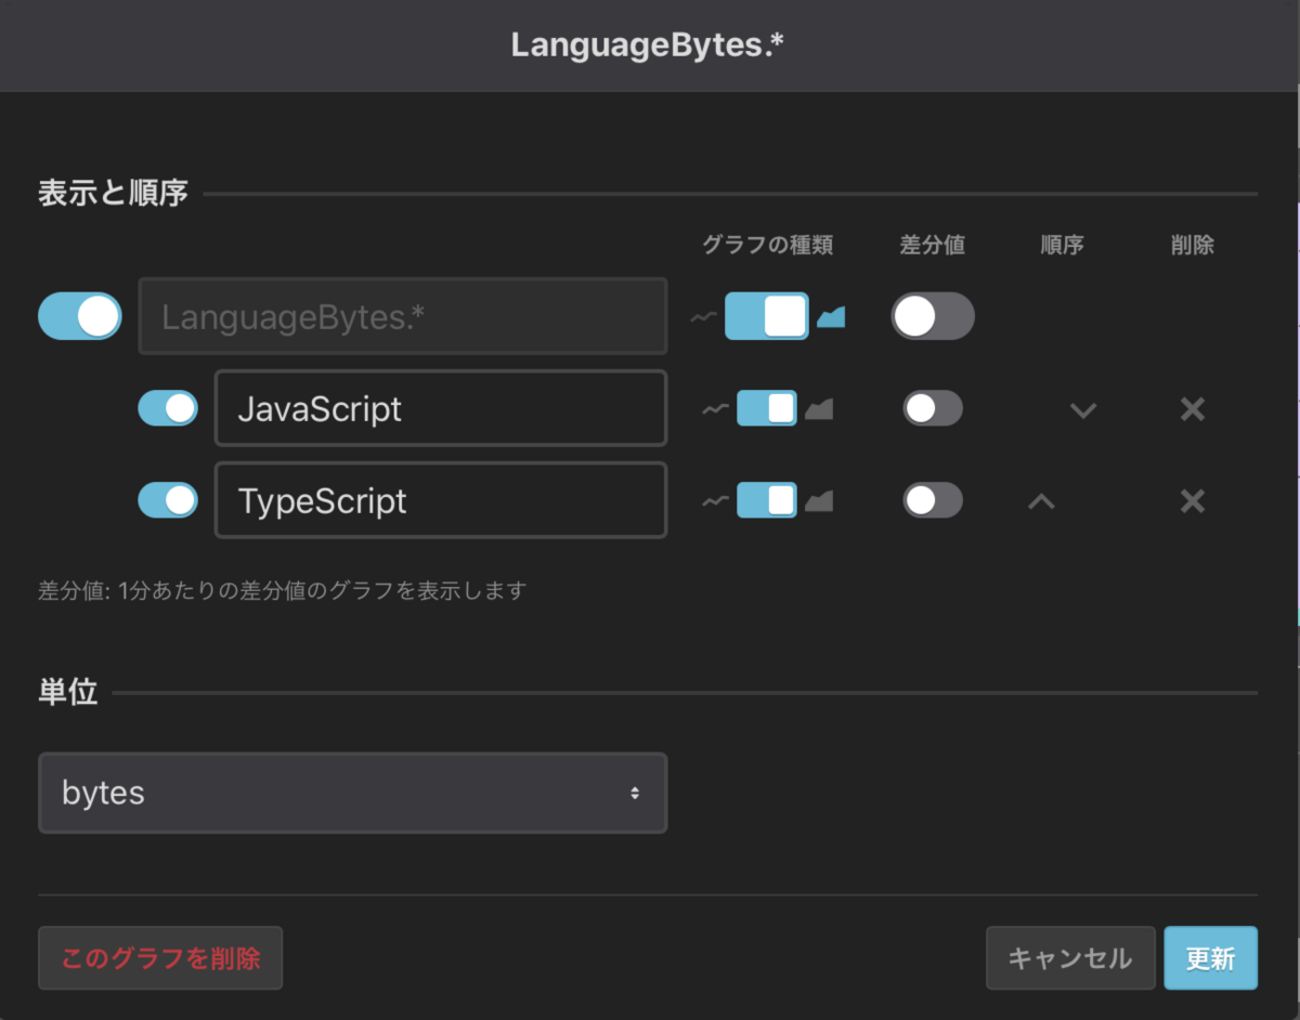Click line graph icon in LanguageBytes.* row
The height and width of the screenshot is (1020, 1300).
click(703, 317)
